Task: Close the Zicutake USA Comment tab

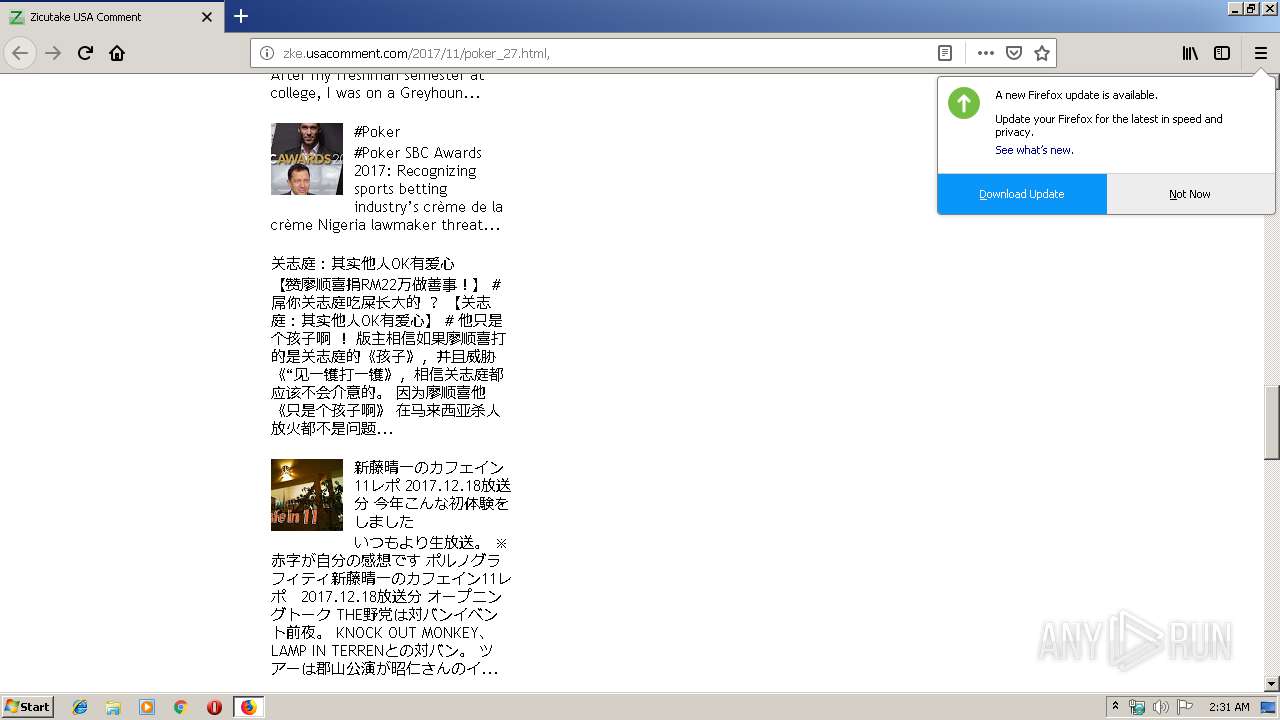Action: (207, 17)
